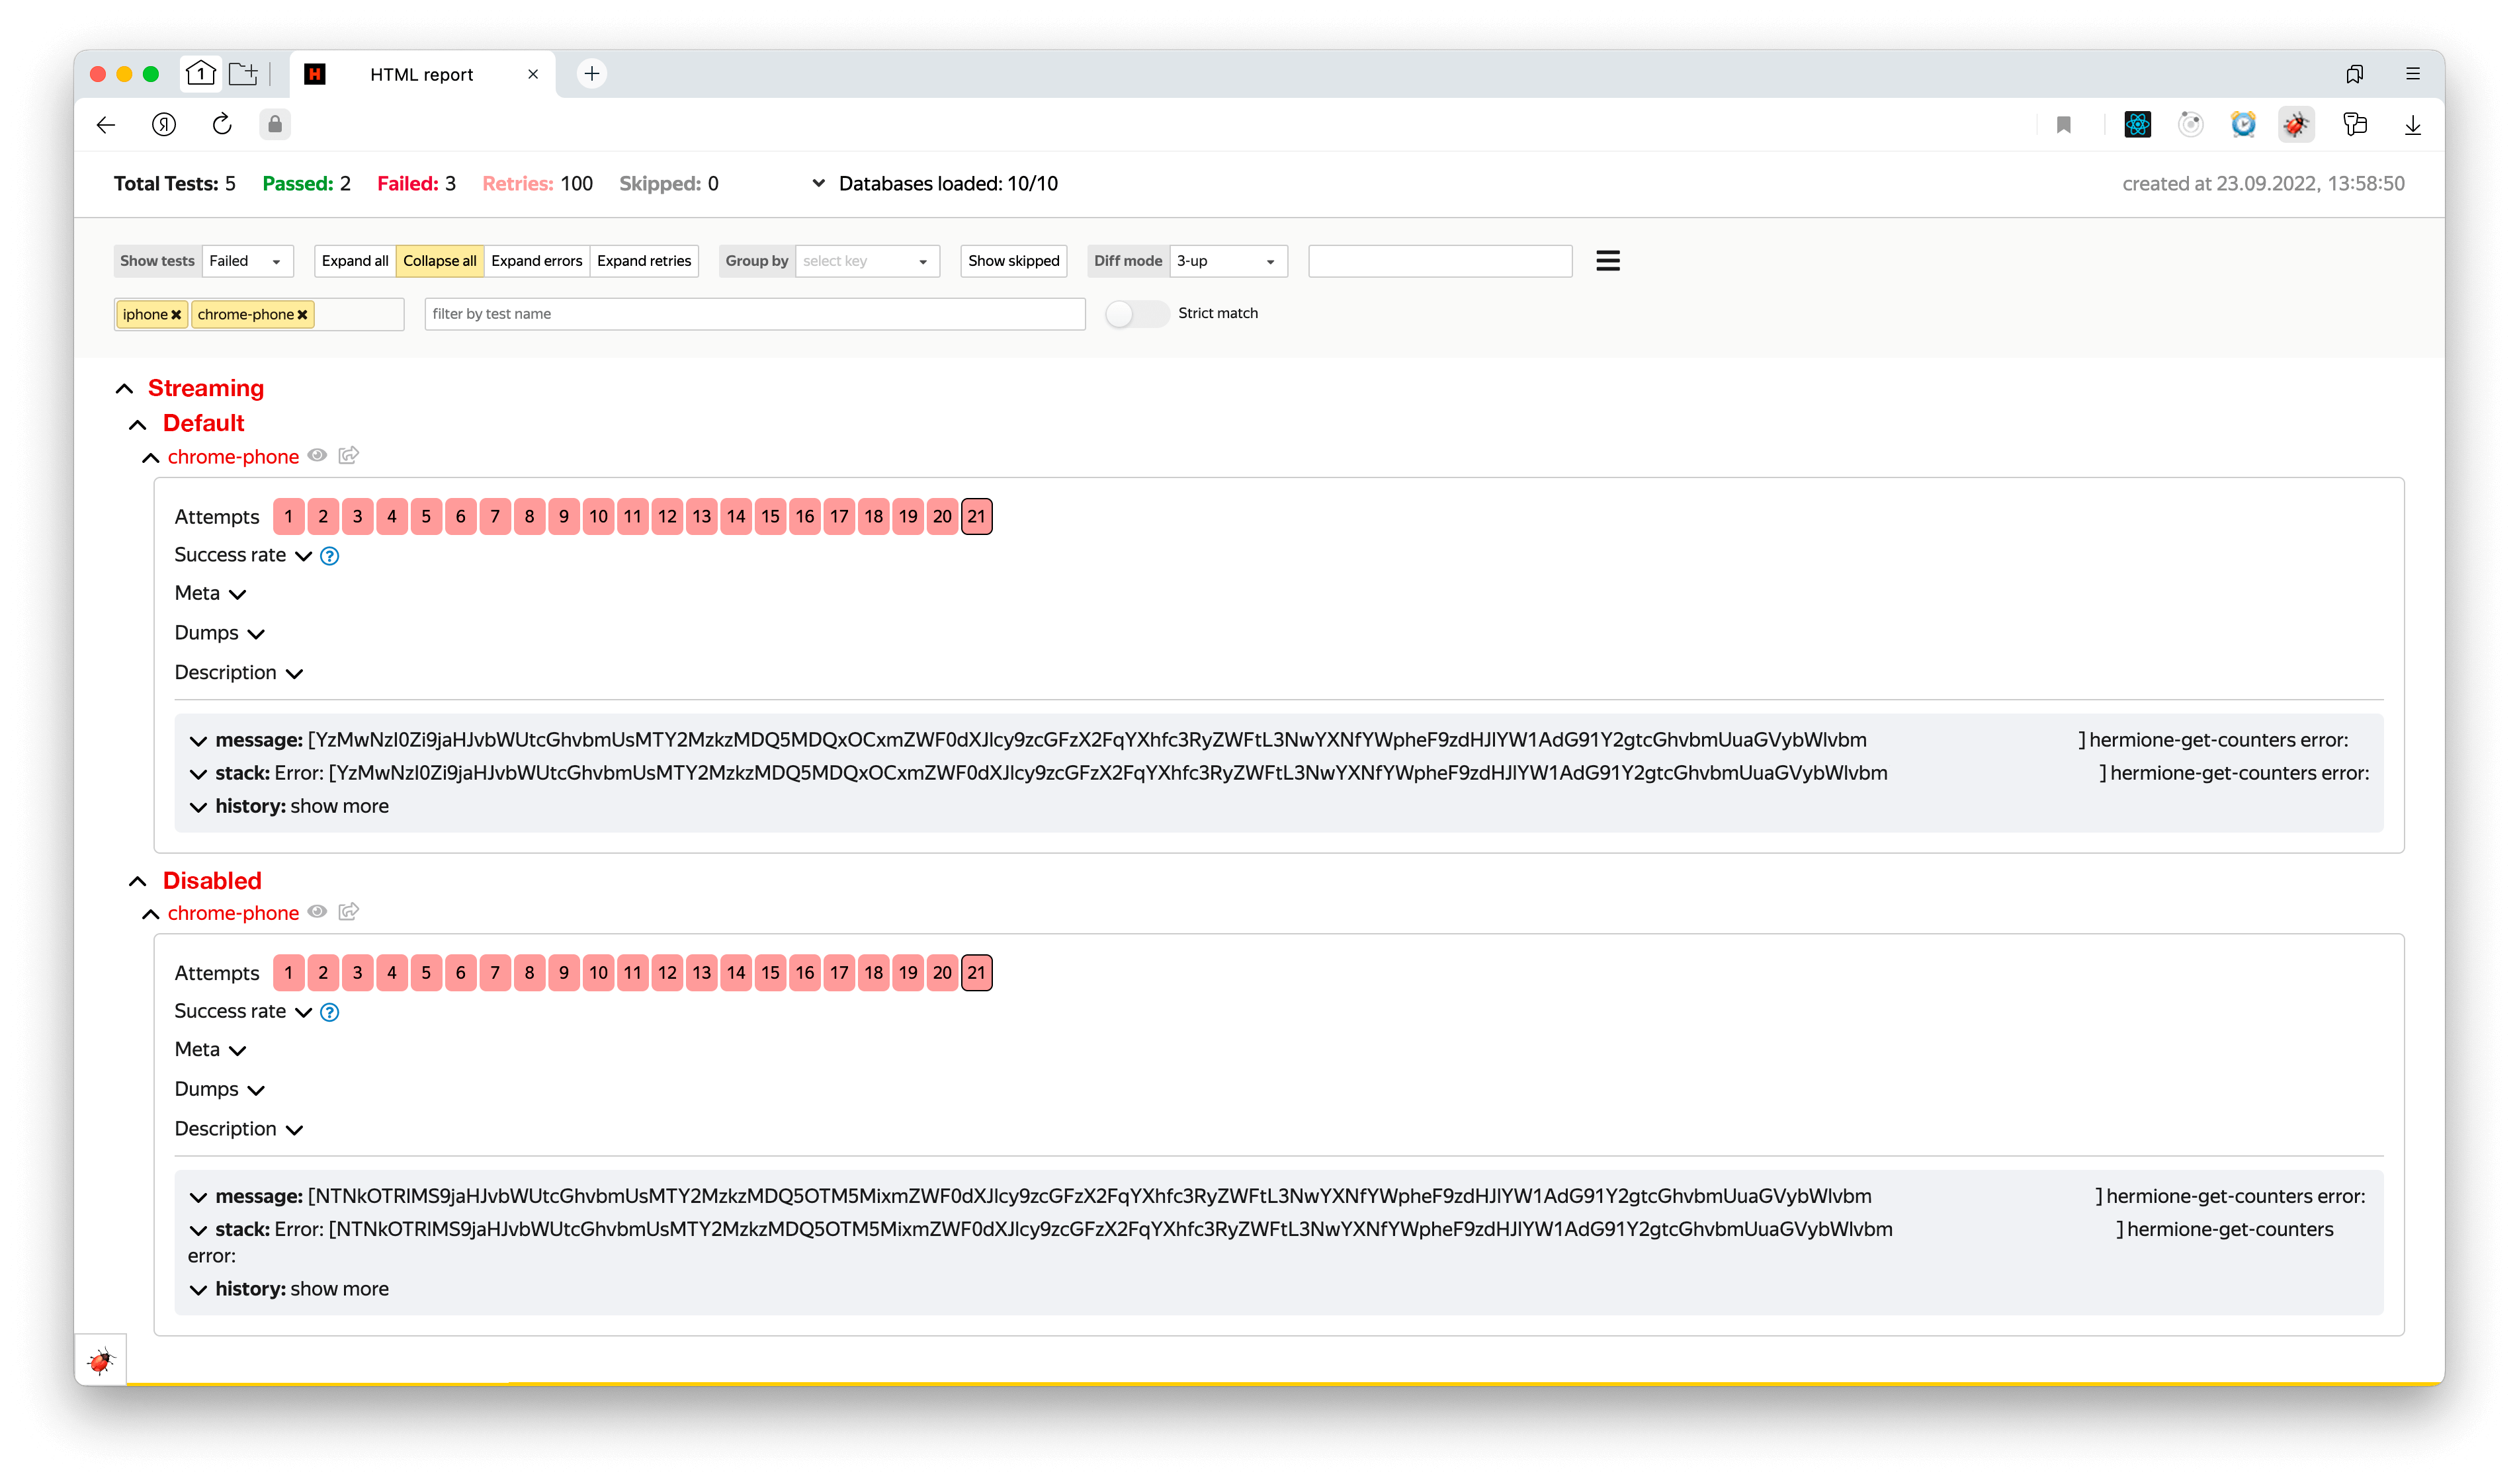Click the filter by test name field
Viewport: 2519px width, 1484px height.
(x=754, y=314)
